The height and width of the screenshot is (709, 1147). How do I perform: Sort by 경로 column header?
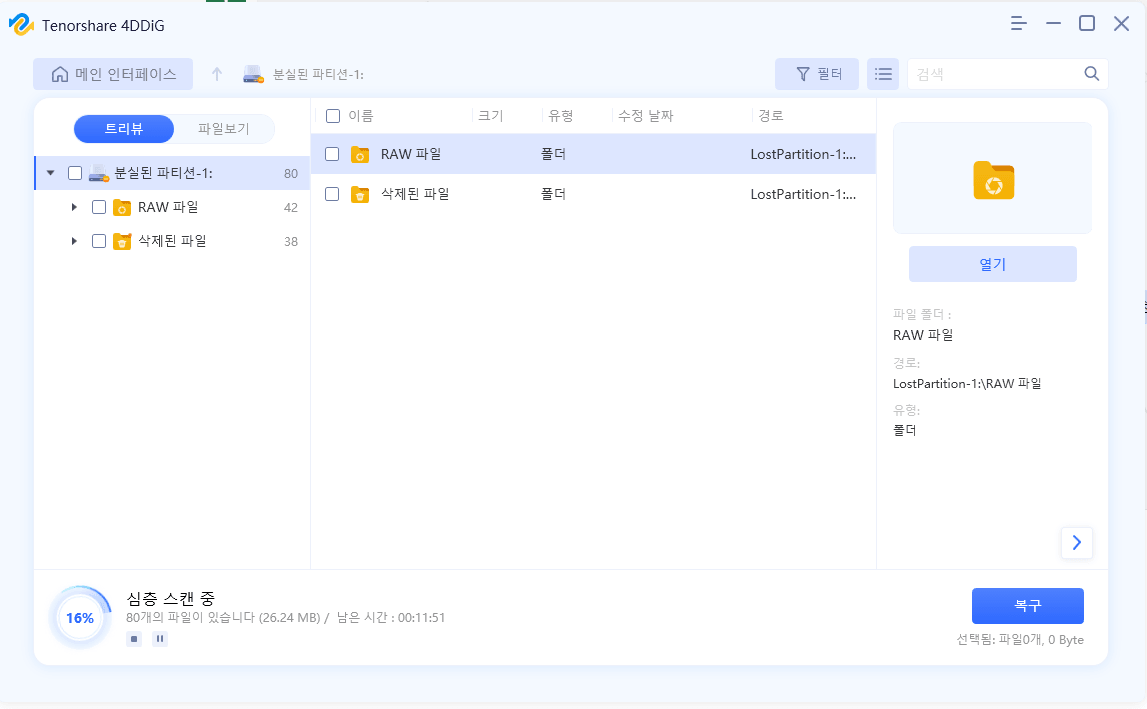click(x=770, y=116)
